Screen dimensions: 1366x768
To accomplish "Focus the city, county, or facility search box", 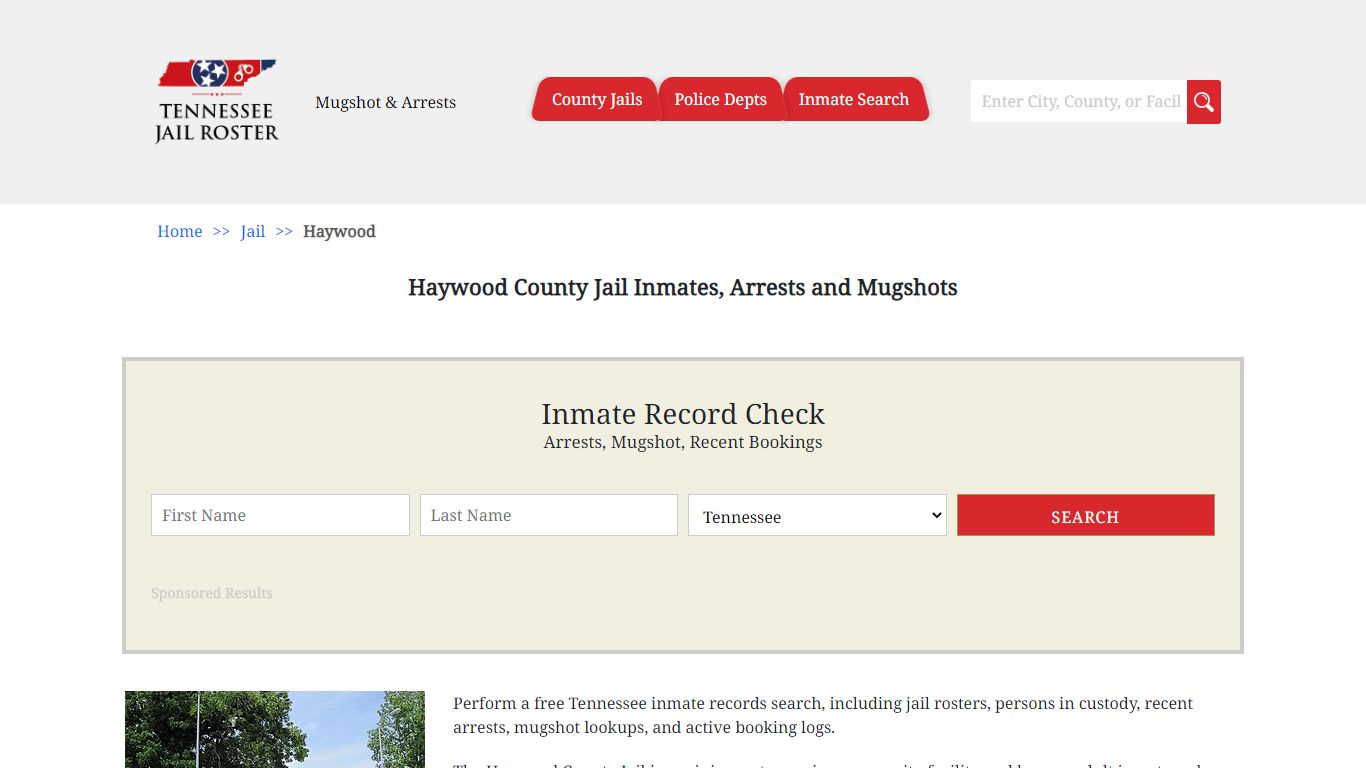I will click(1079, 102).
